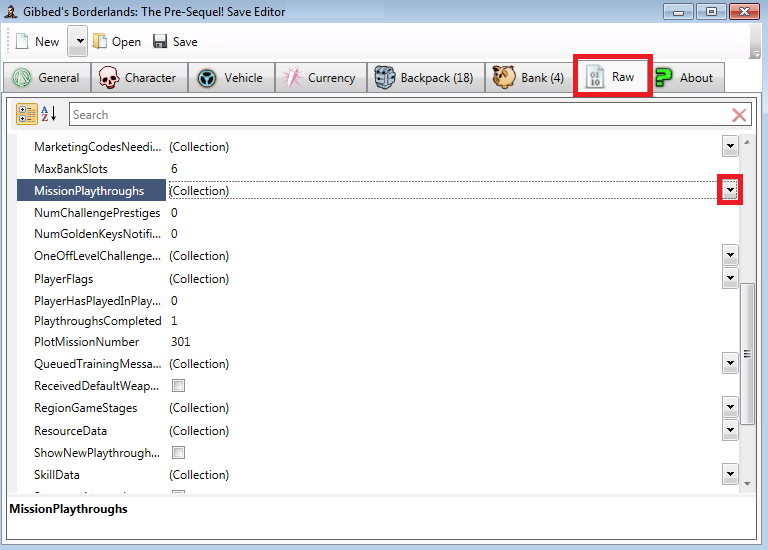This screenshot has height=550, width=768.
Task: Click the Save floppy disk icon
Action: coord(160,42)
